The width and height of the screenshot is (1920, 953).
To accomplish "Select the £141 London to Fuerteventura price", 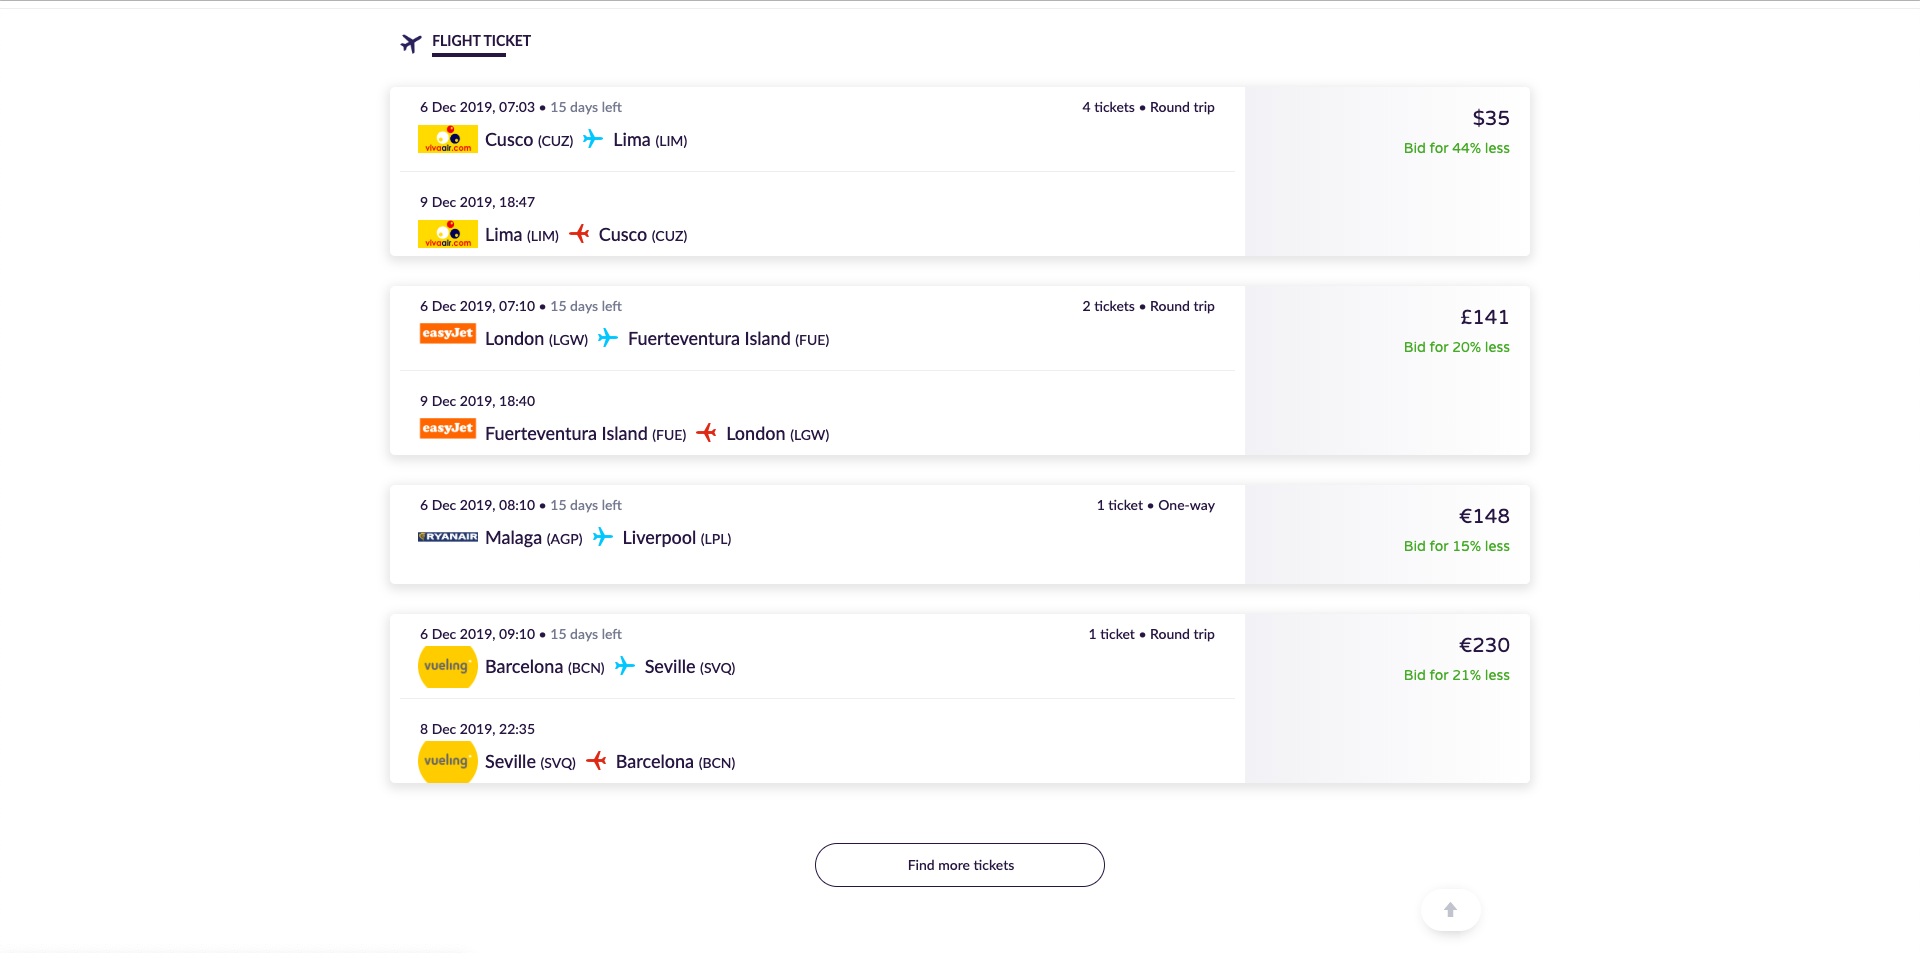I will [x=1484, y=317].
